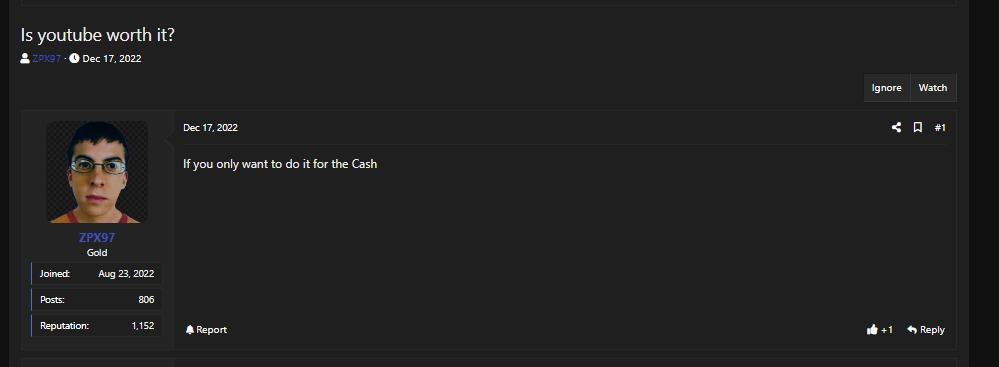Click the bell icon next to Report
Screen dimensions: 999x367
190,329
